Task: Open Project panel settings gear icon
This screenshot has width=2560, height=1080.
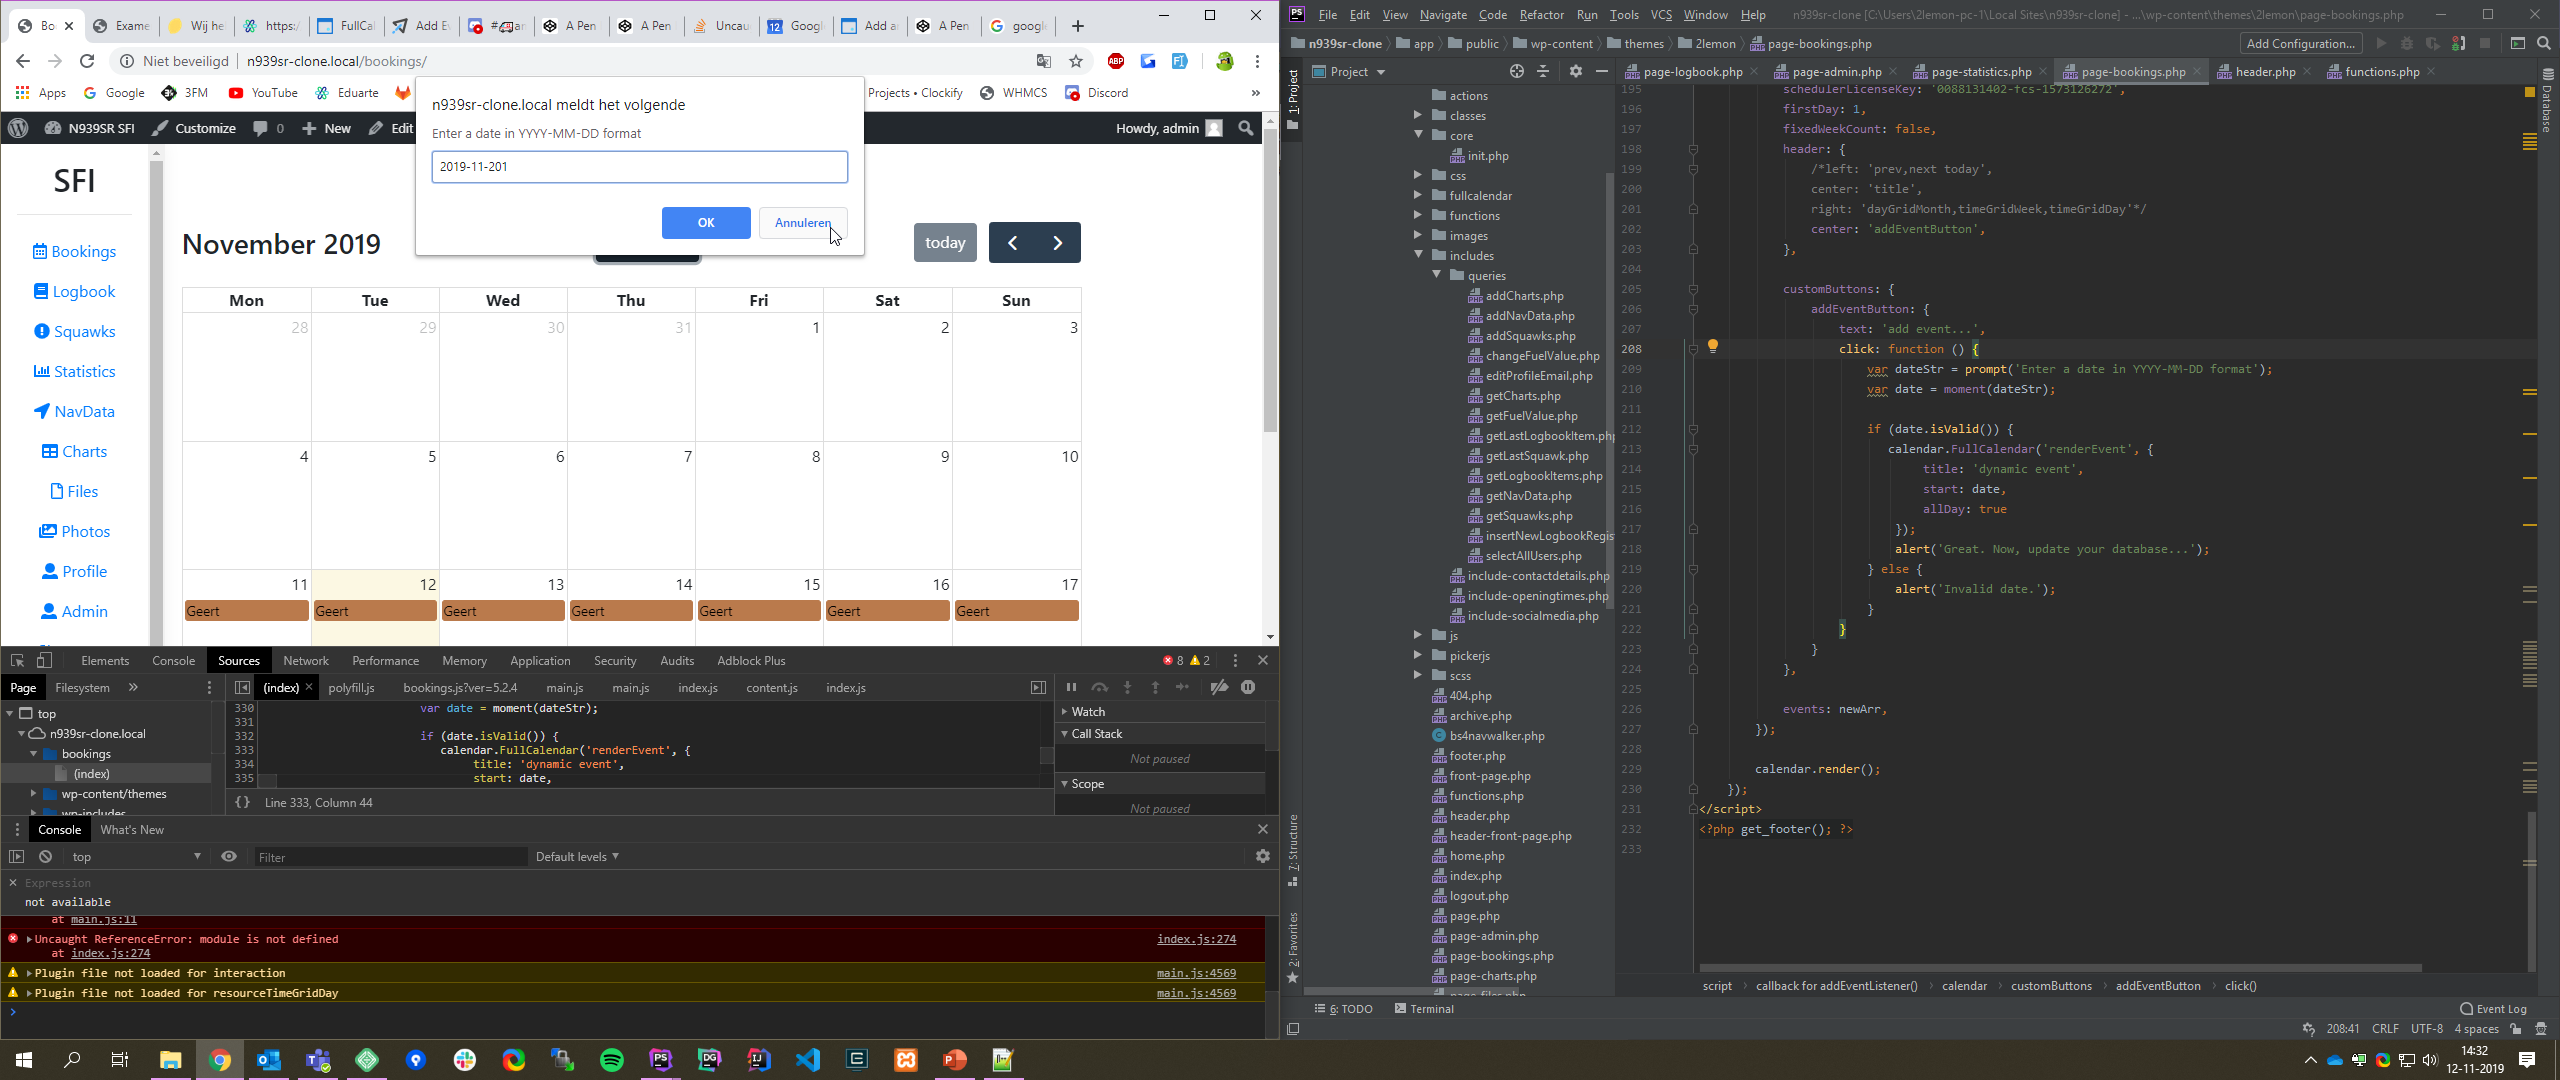Action: click(x=1575, y=72)
